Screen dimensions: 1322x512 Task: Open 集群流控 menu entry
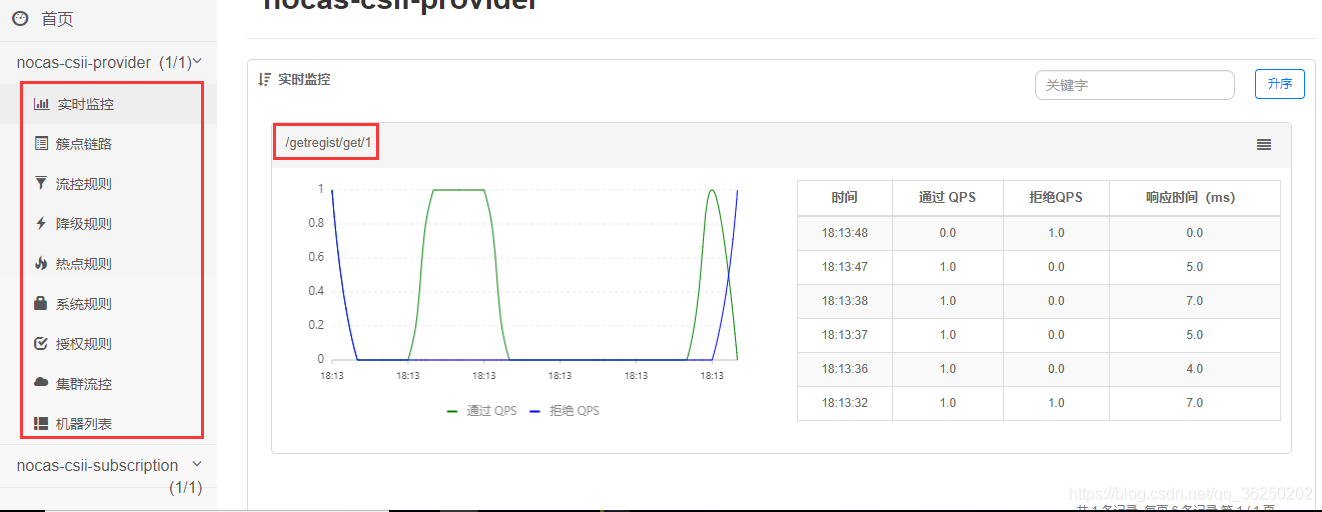(x=84, y=384)
